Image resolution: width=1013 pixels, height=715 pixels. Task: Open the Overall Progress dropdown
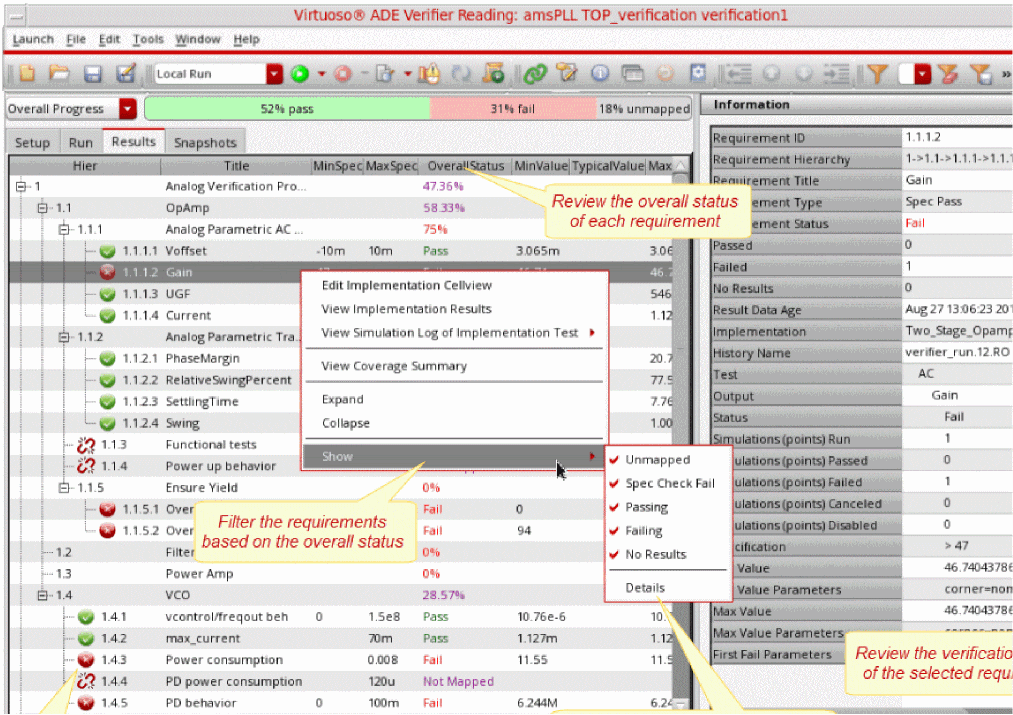coord(128,109)
